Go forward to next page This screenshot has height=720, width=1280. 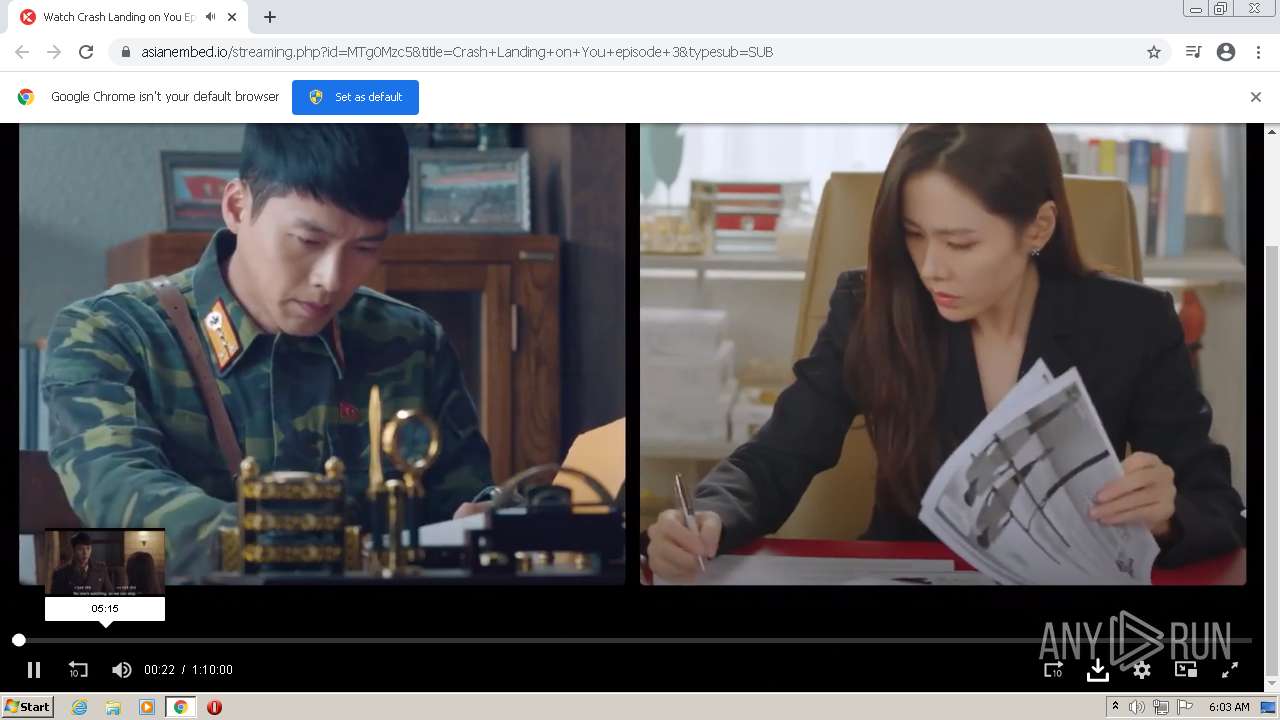click(54, 52)
